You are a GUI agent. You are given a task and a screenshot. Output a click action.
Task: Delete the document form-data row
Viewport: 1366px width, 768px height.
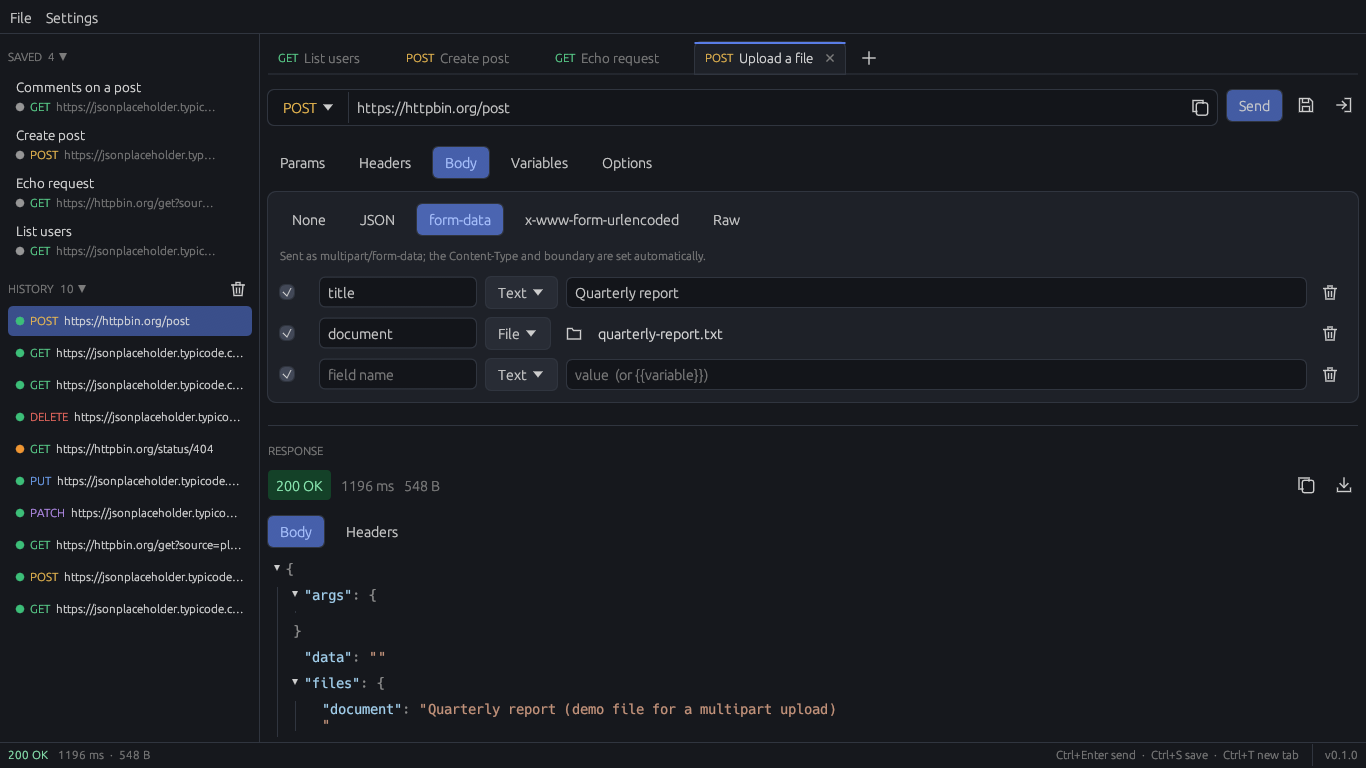tap(1330, 334)
